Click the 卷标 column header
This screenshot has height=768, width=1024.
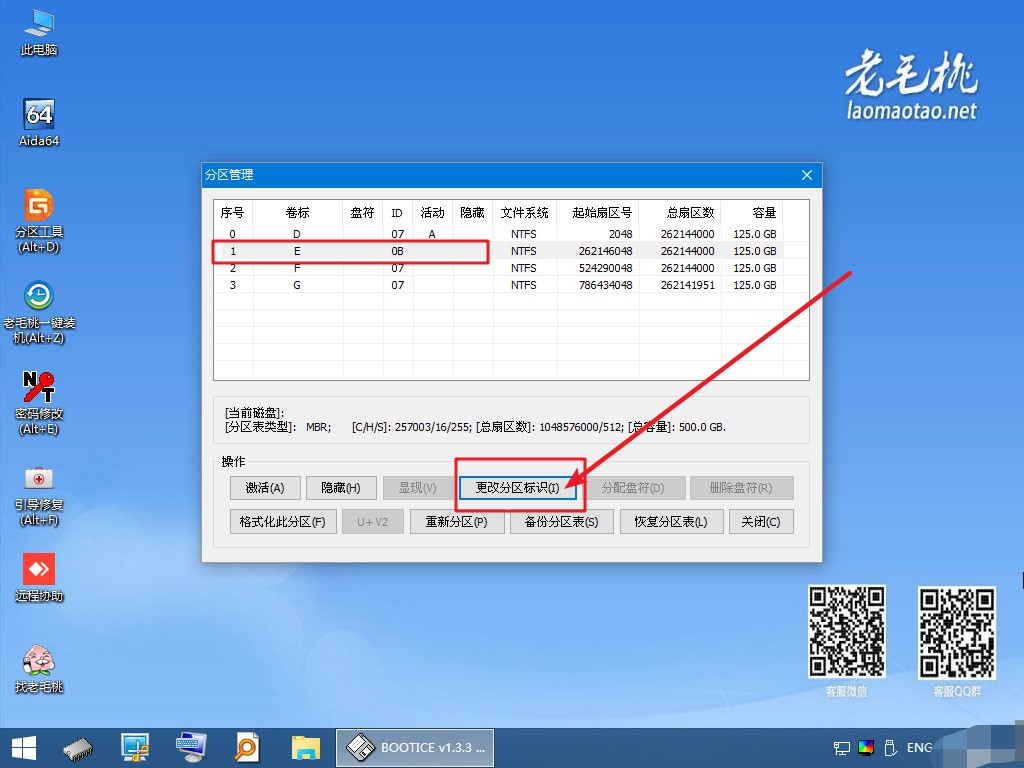coord(297,213)
